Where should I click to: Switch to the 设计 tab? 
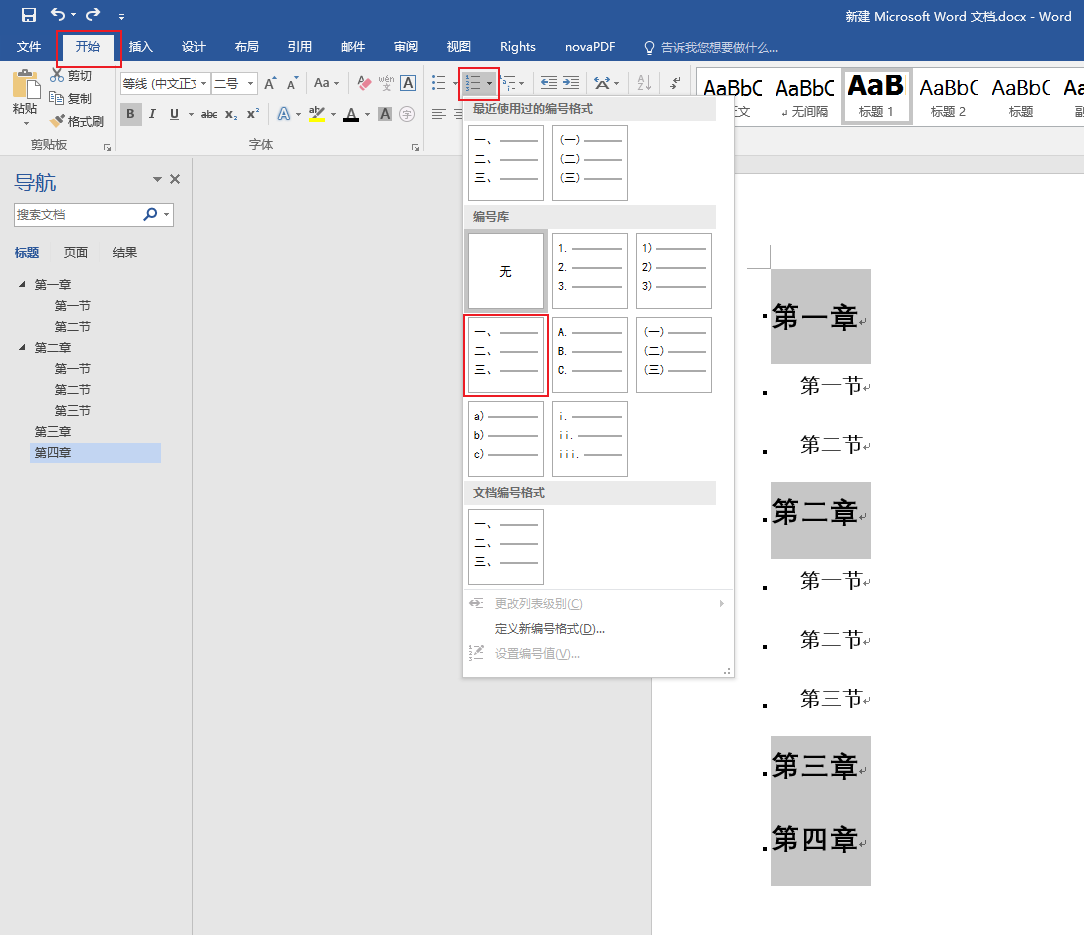pyautogui.click(x=194, y=47)
